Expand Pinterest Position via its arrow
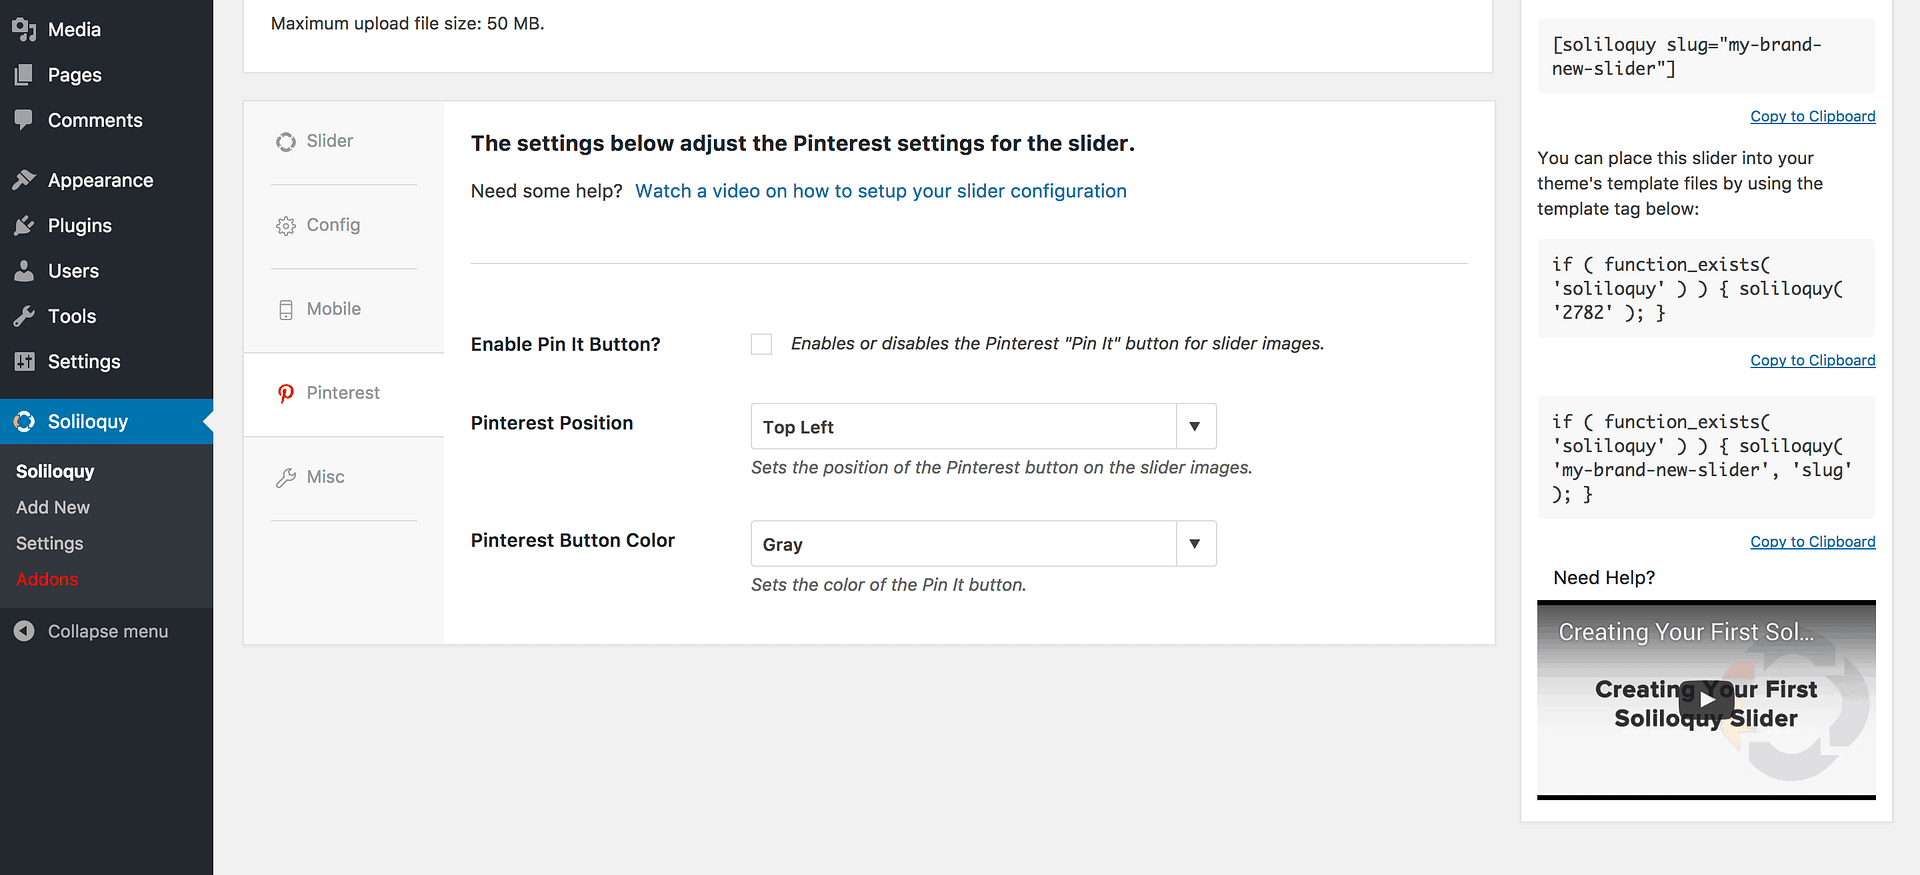1920x875 pixels. click(1195, 427)
